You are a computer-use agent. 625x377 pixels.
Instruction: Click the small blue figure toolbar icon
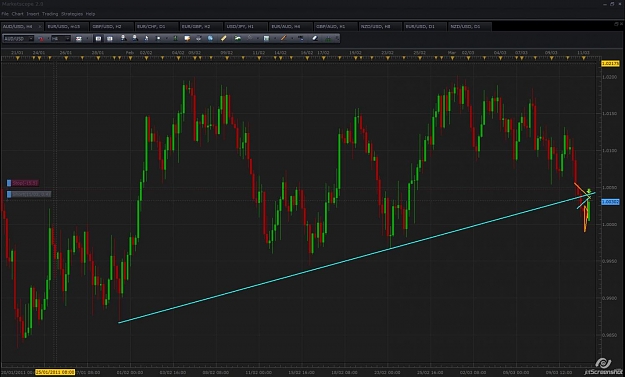(146, 39)
